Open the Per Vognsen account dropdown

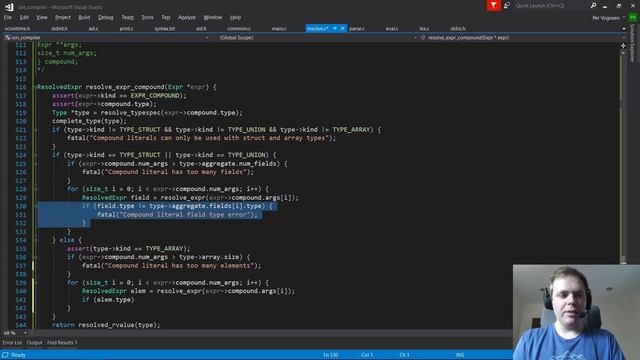click(608, 18)
